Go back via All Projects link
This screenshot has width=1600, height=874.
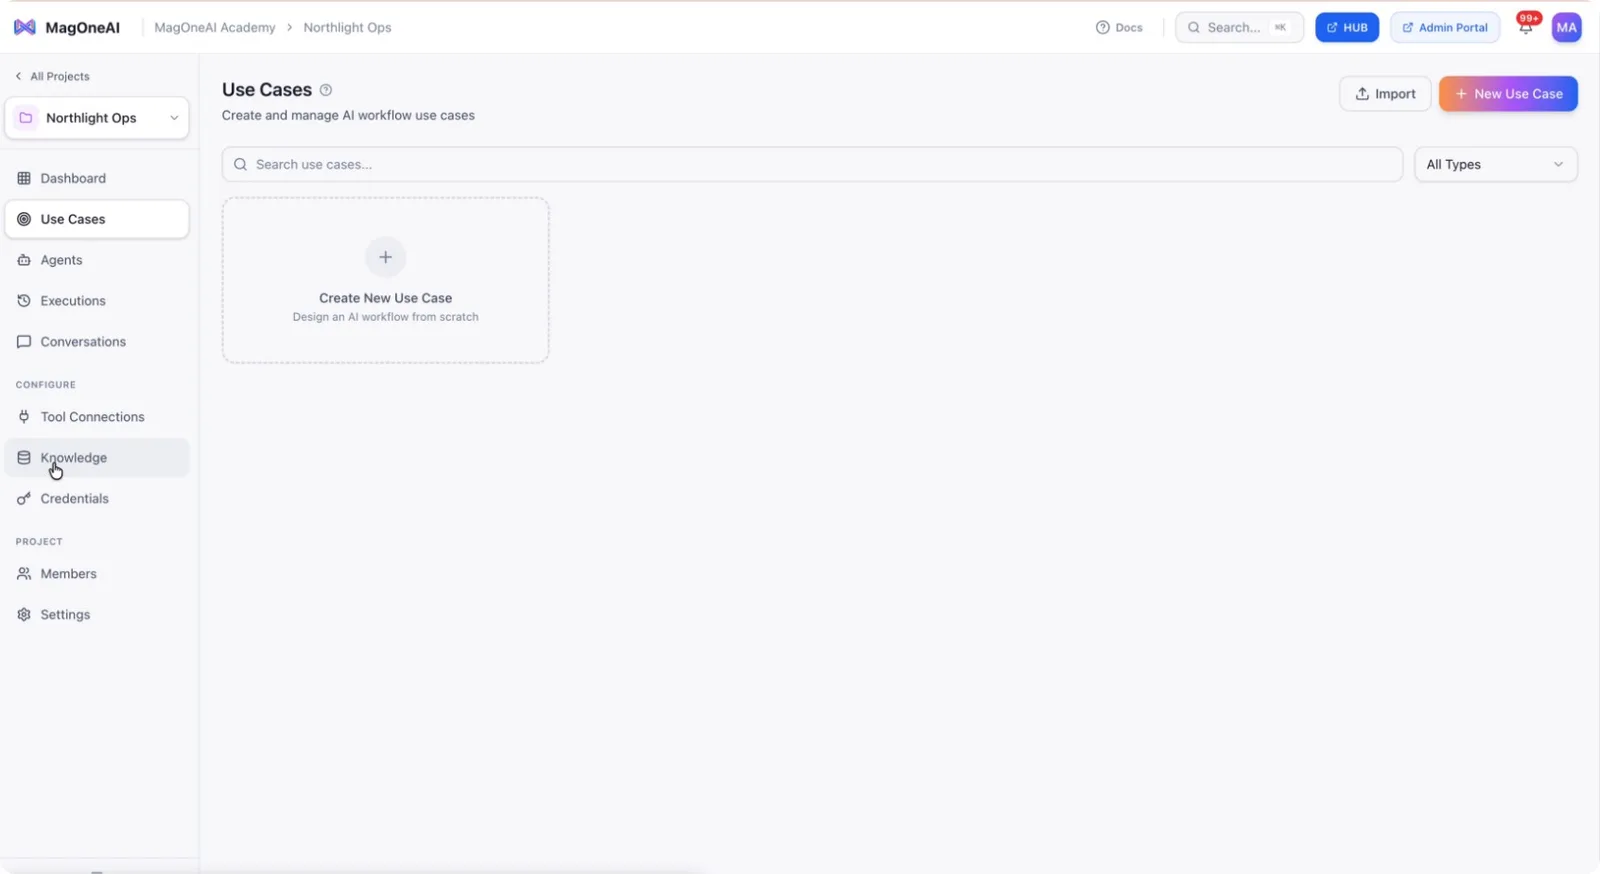[52, 76]
